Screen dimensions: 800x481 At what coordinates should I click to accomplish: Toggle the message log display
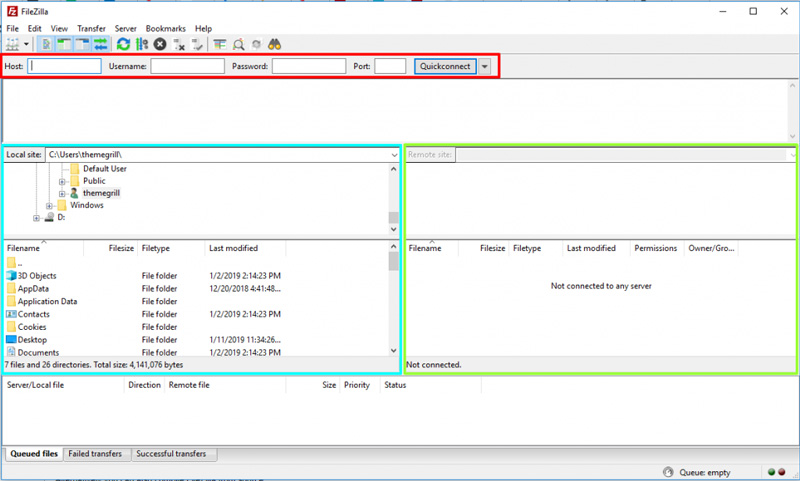coord(46,44)
